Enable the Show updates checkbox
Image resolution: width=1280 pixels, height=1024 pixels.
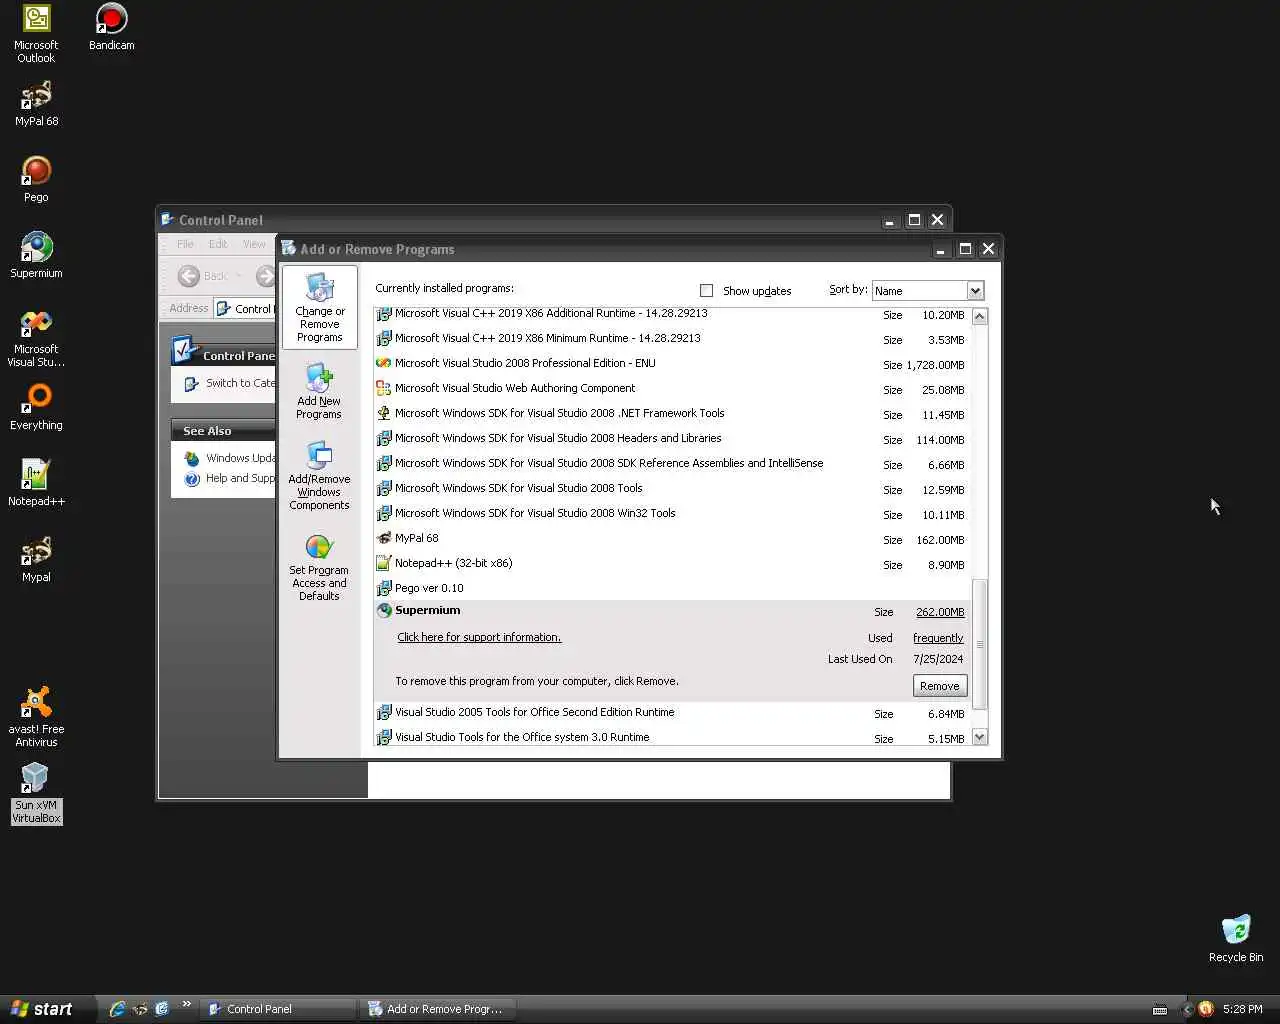coord(707,291)
